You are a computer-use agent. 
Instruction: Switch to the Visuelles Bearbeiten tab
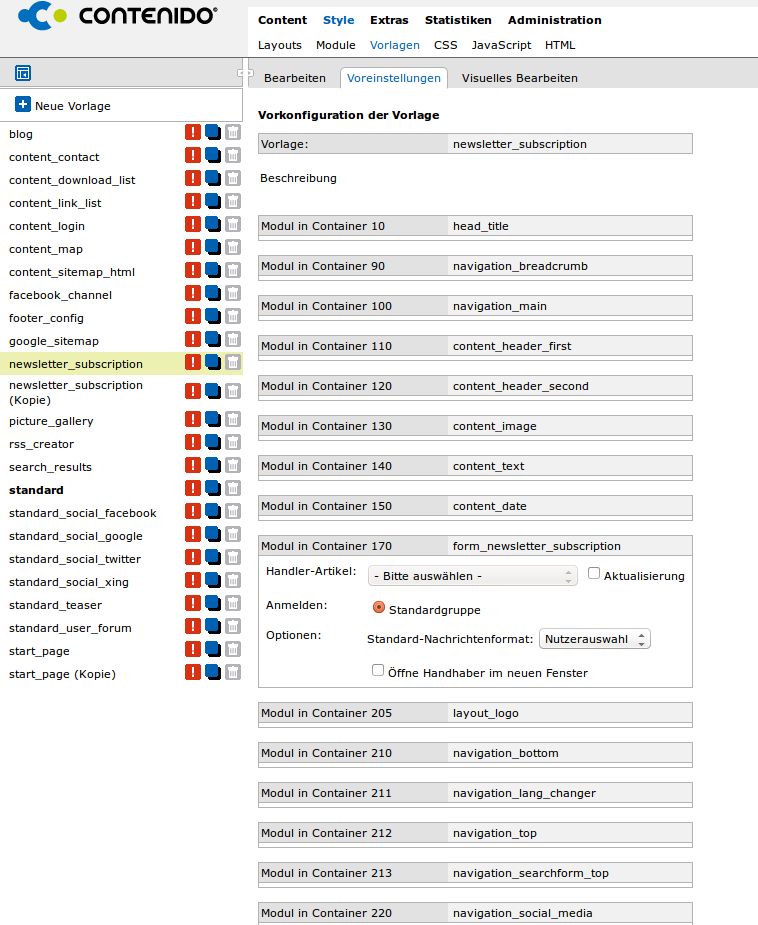(519, 78)
